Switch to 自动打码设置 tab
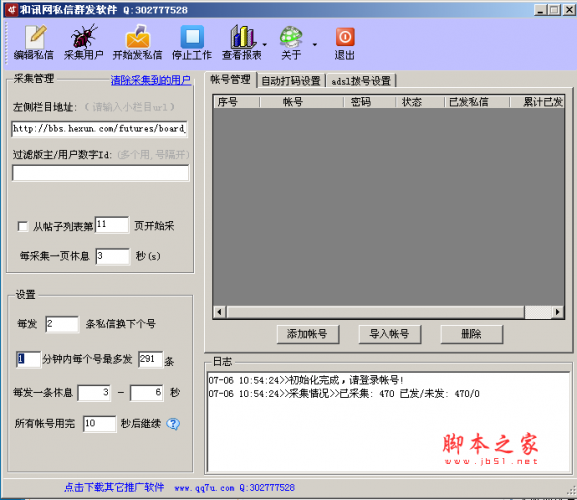Viewport: 577px width, 500px height. (x=291, y=81)
